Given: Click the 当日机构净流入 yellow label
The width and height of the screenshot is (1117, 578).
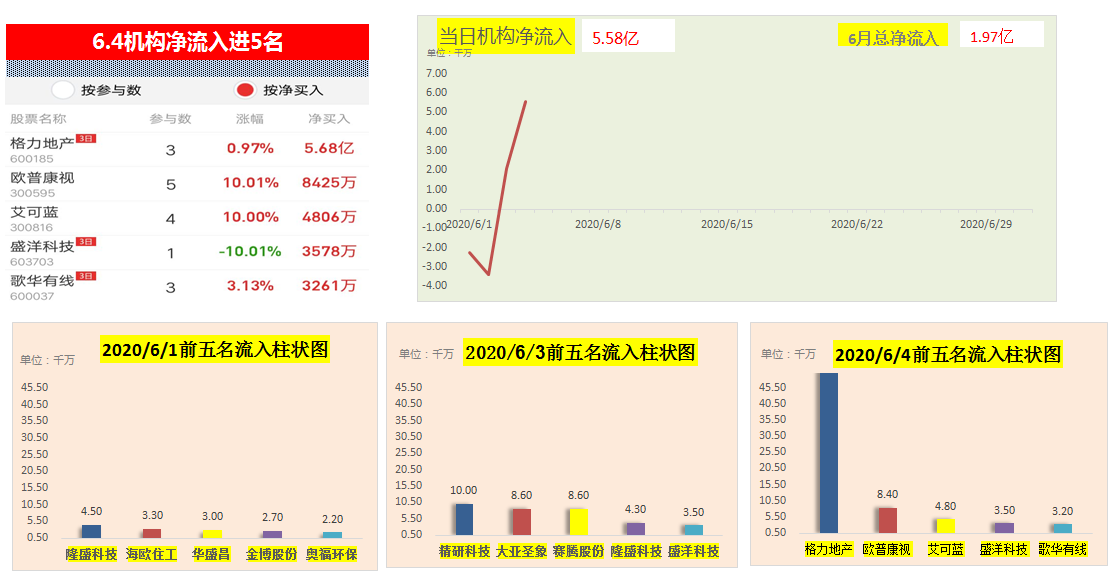Looking at the screenshot, I should 505,36.
